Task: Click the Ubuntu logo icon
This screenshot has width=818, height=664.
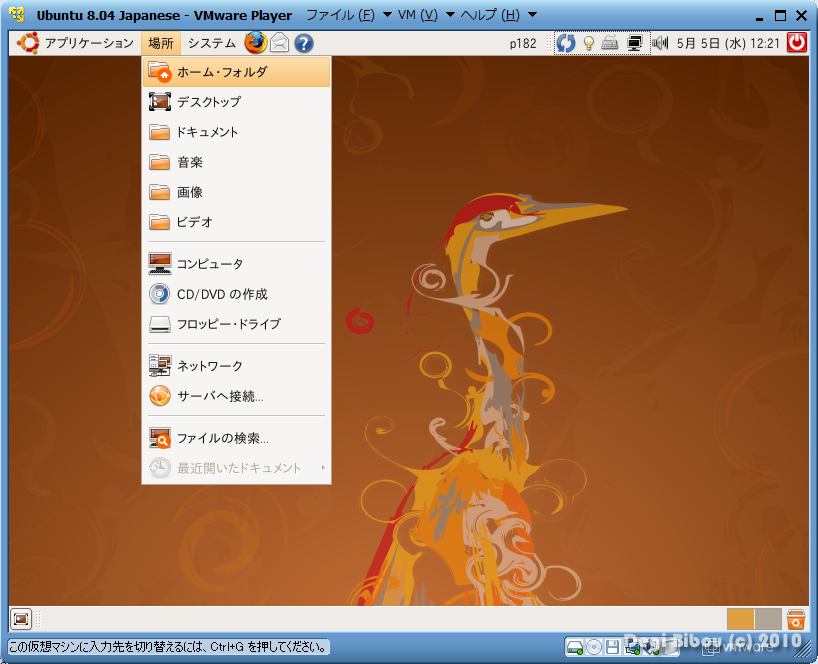Action: [28, 43]
